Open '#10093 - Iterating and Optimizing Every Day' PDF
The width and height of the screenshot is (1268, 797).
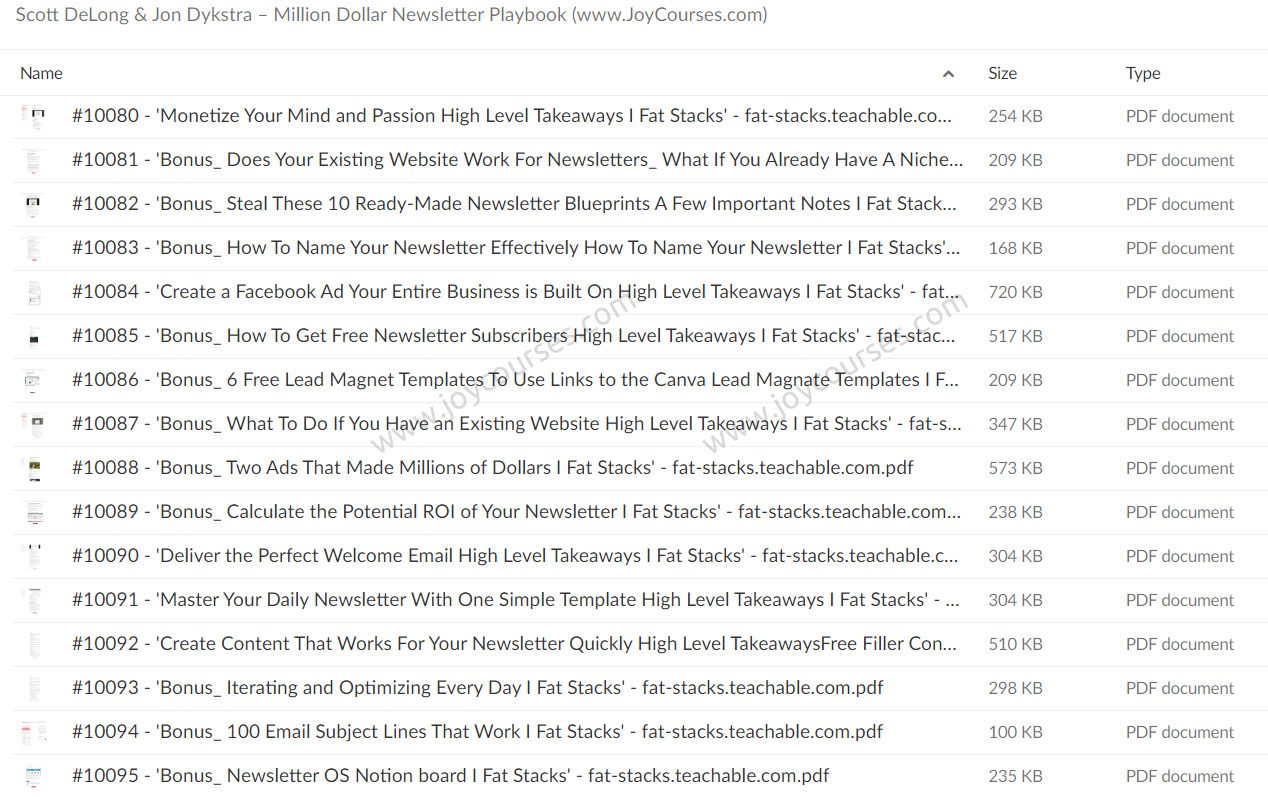click(478, 688)
